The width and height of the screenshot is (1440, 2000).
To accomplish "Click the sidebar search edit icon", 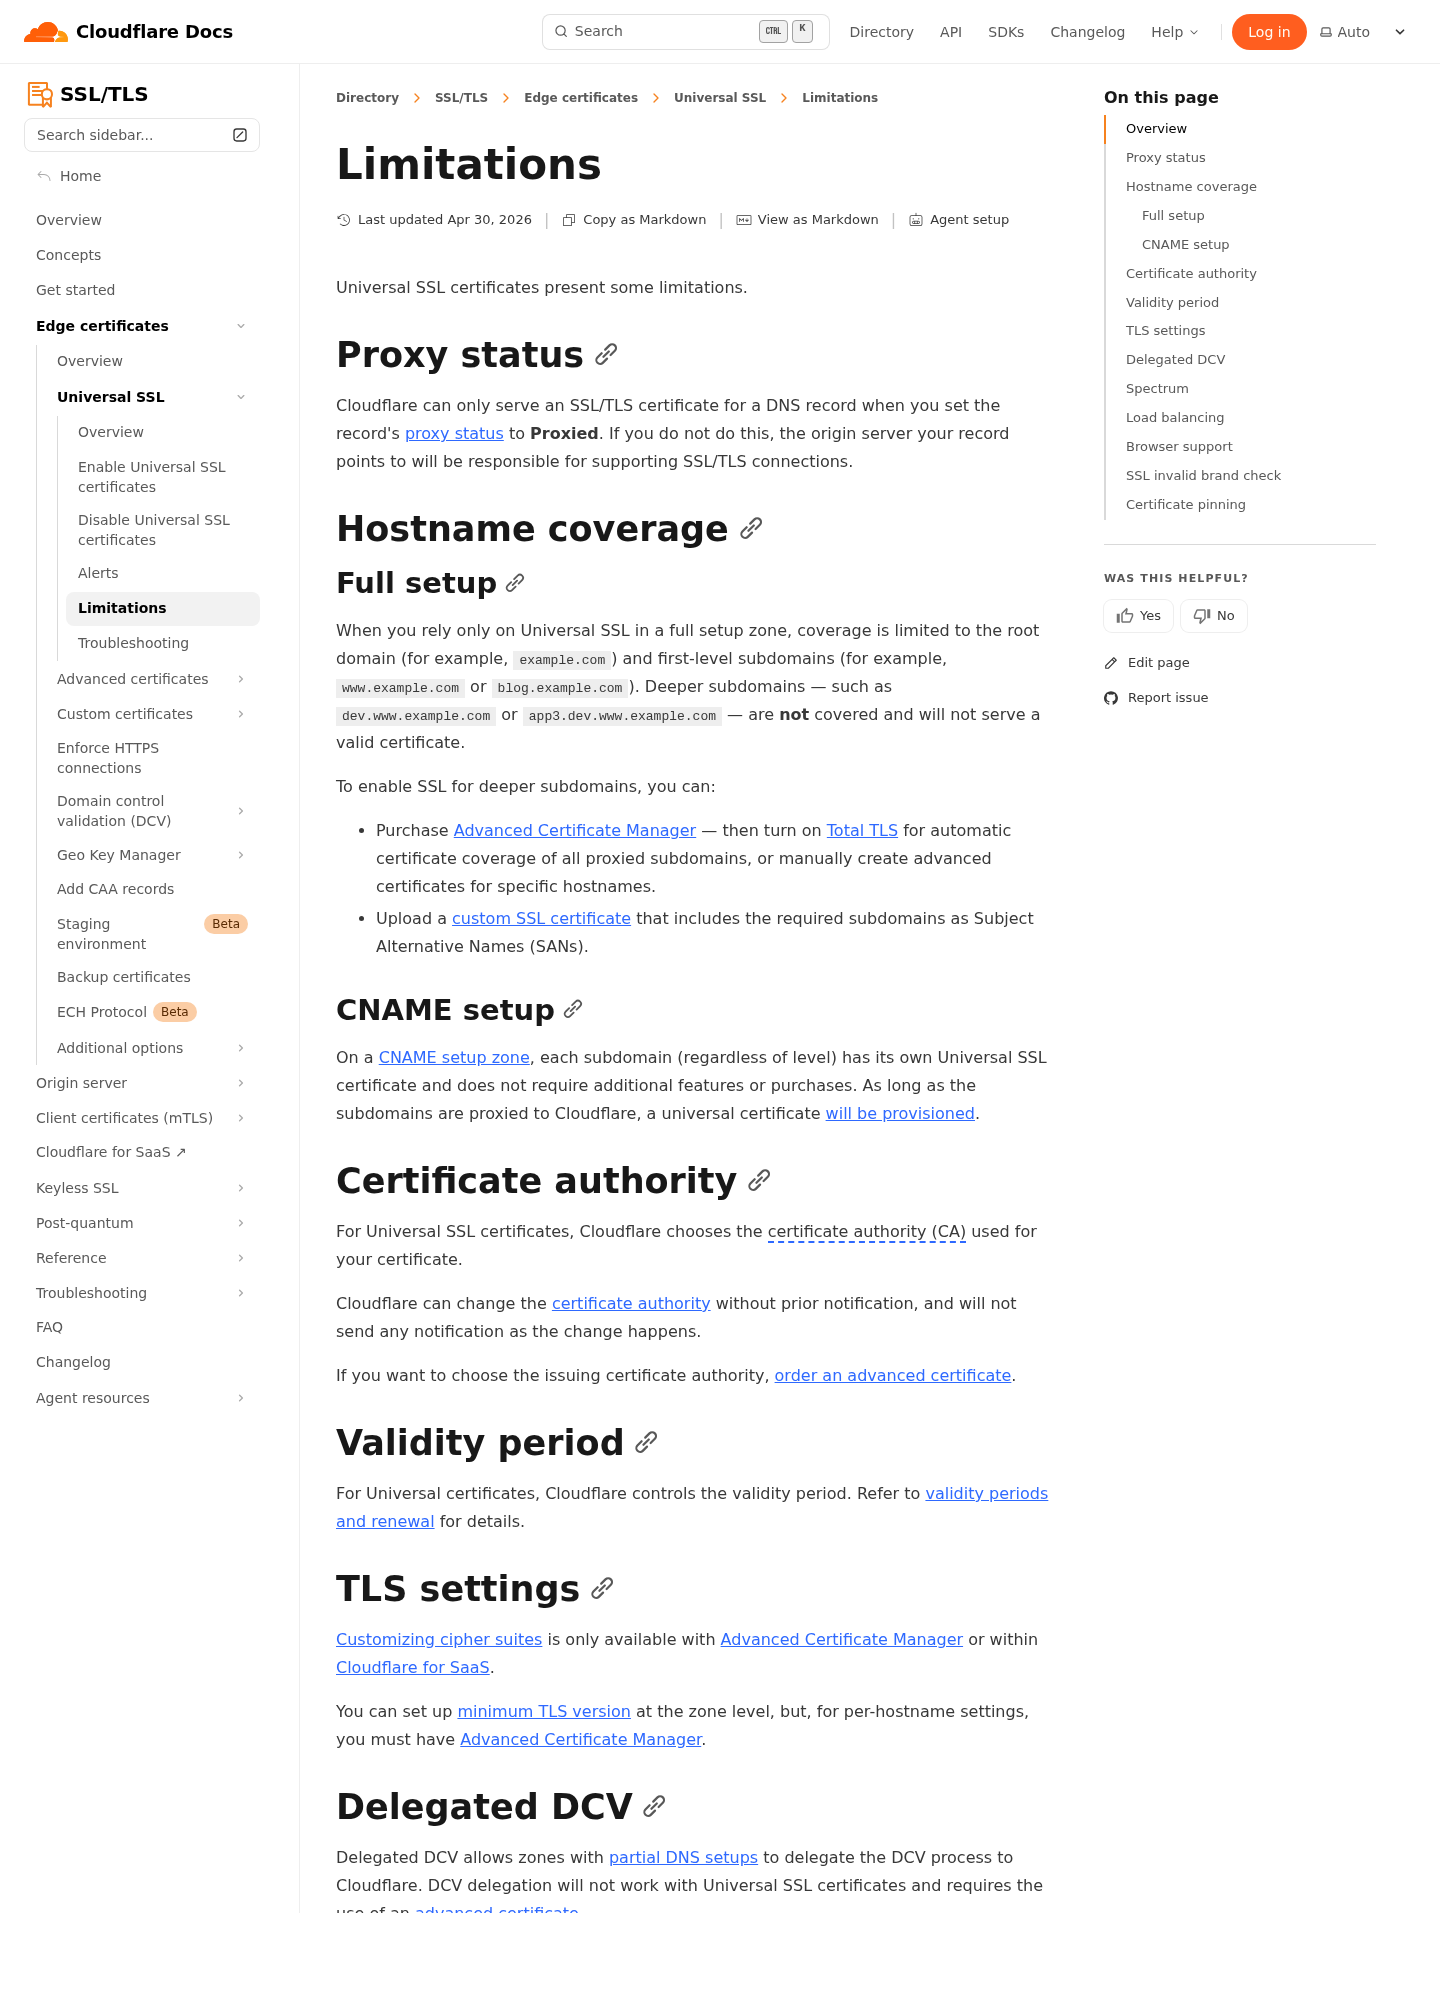I will [240, 135].
